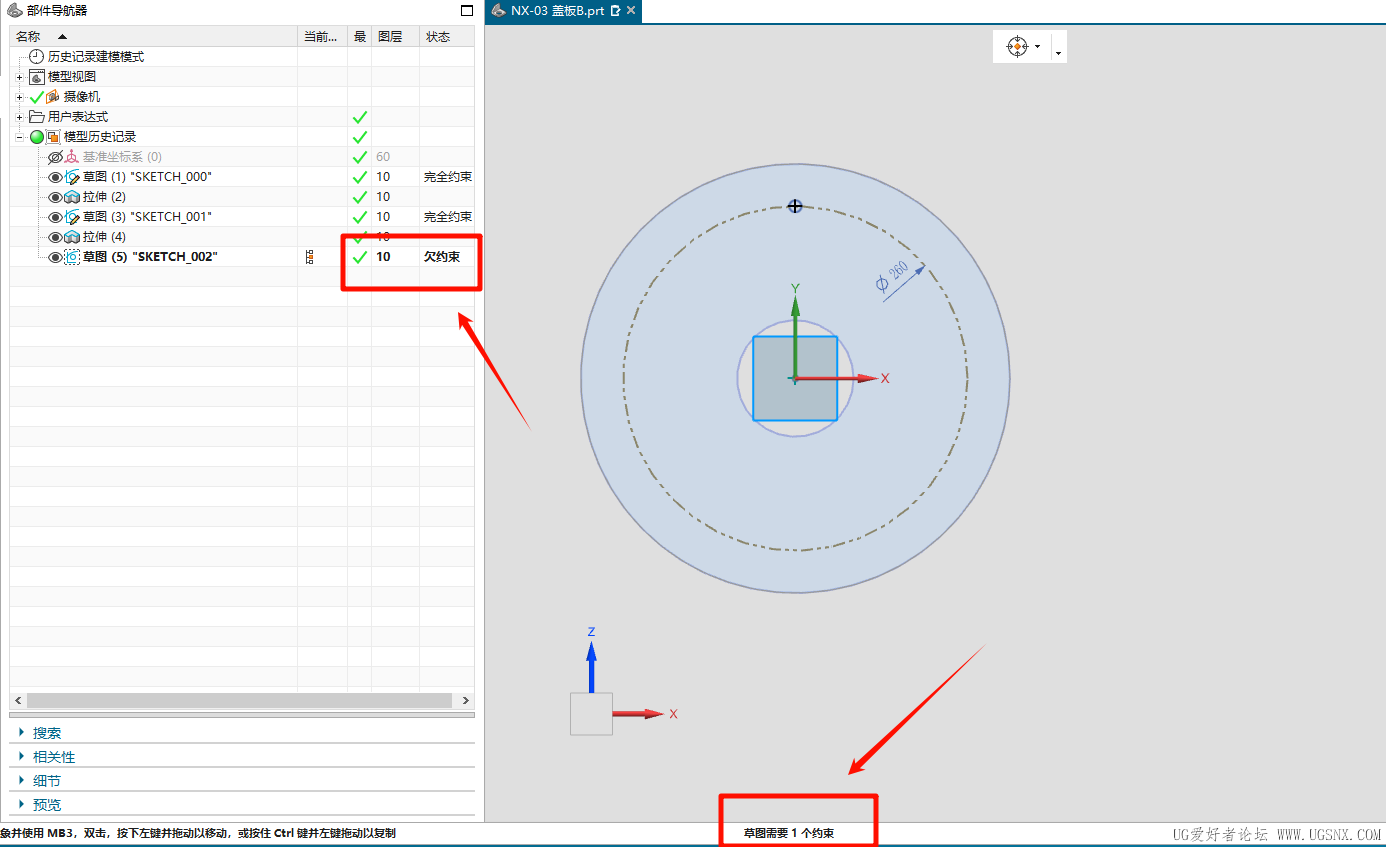Click the snap point target icon in viewport
The height and width of the screenshot is (847, 1386).
(x=1017, y=46)
